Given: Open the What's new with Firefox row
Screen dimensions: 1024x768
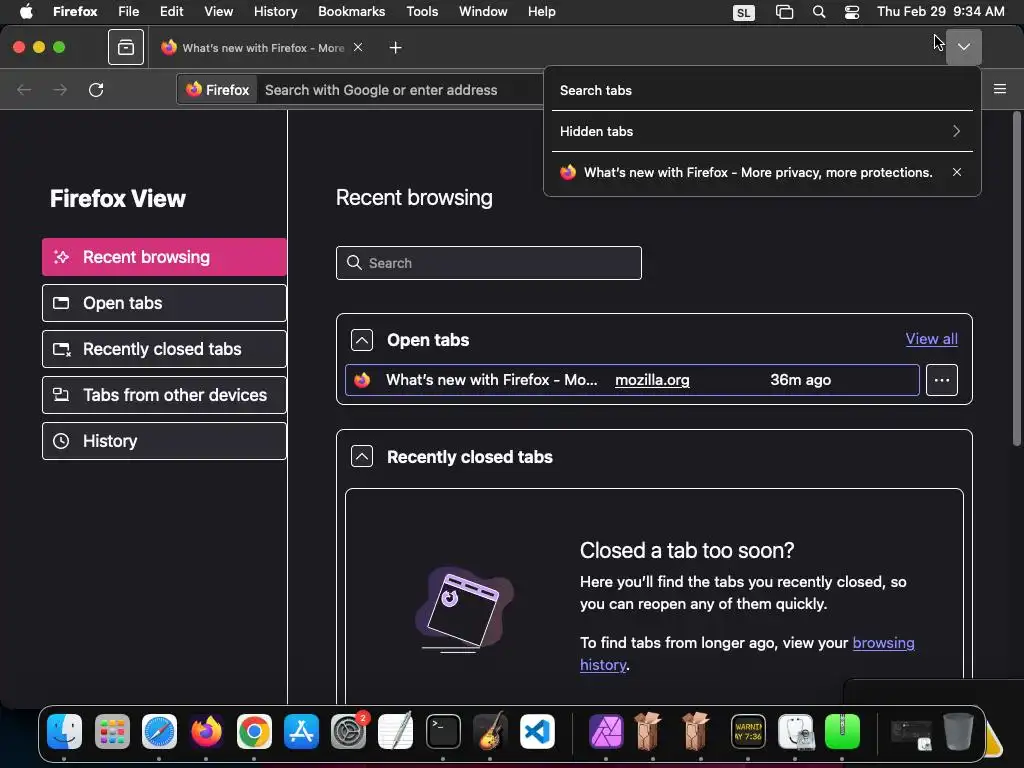Looking at the screenshot, I should pyautogui.click(x=632, y=380).
